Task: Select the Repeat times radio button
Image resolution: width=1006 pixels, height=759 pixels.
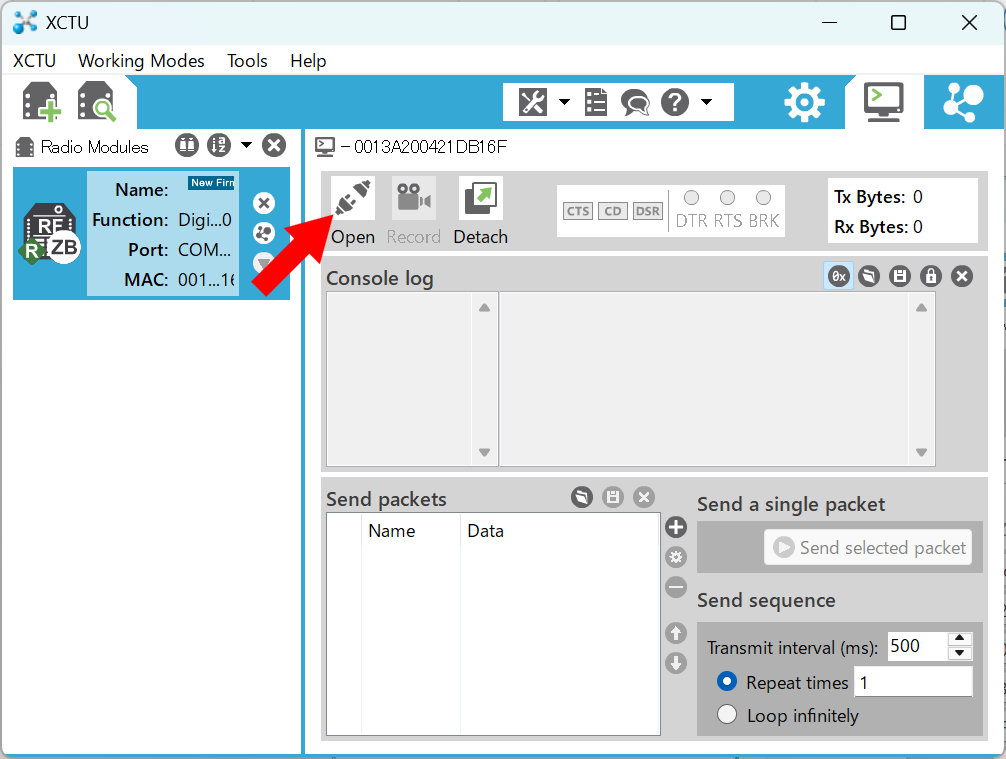Action: tap(727, 681)
